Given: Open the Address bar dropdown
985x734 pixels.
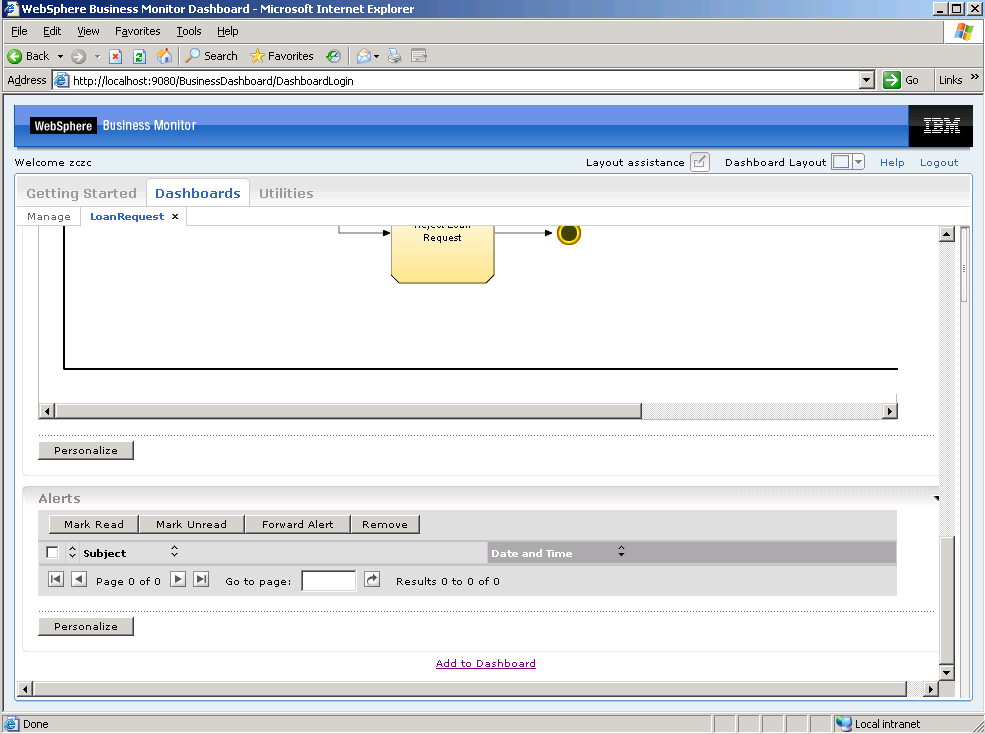Looking at the screenshot, I should 867,80.
